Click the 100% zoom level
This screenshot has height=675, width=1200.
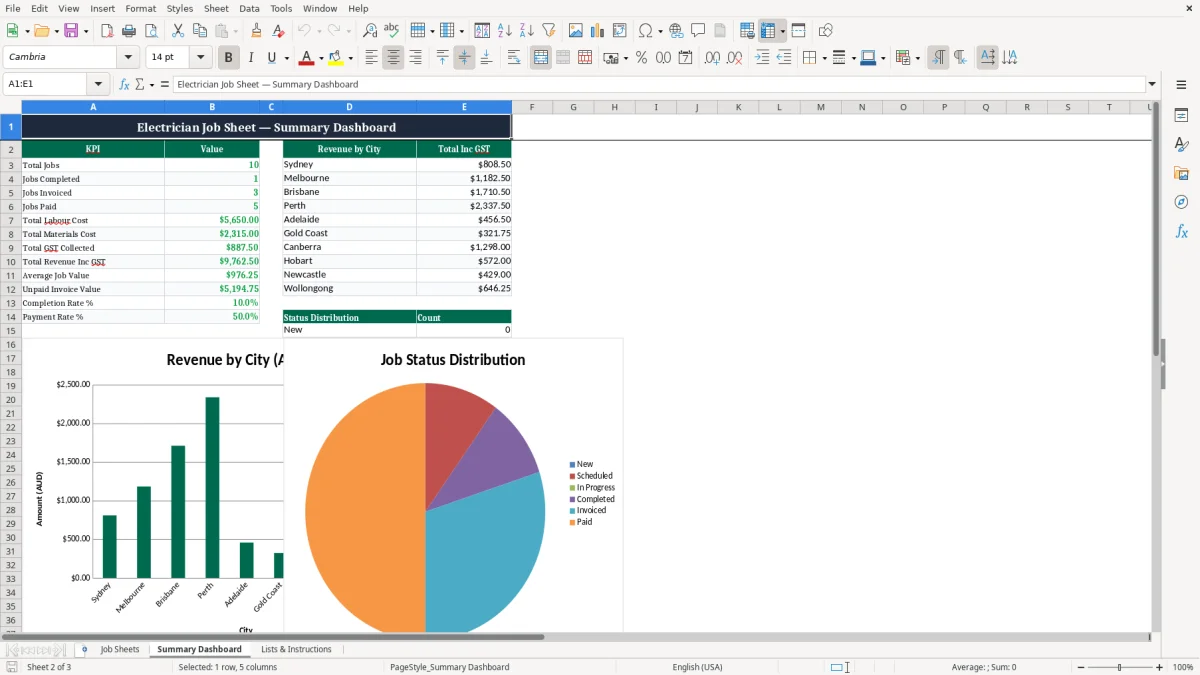coord(1183,667)
